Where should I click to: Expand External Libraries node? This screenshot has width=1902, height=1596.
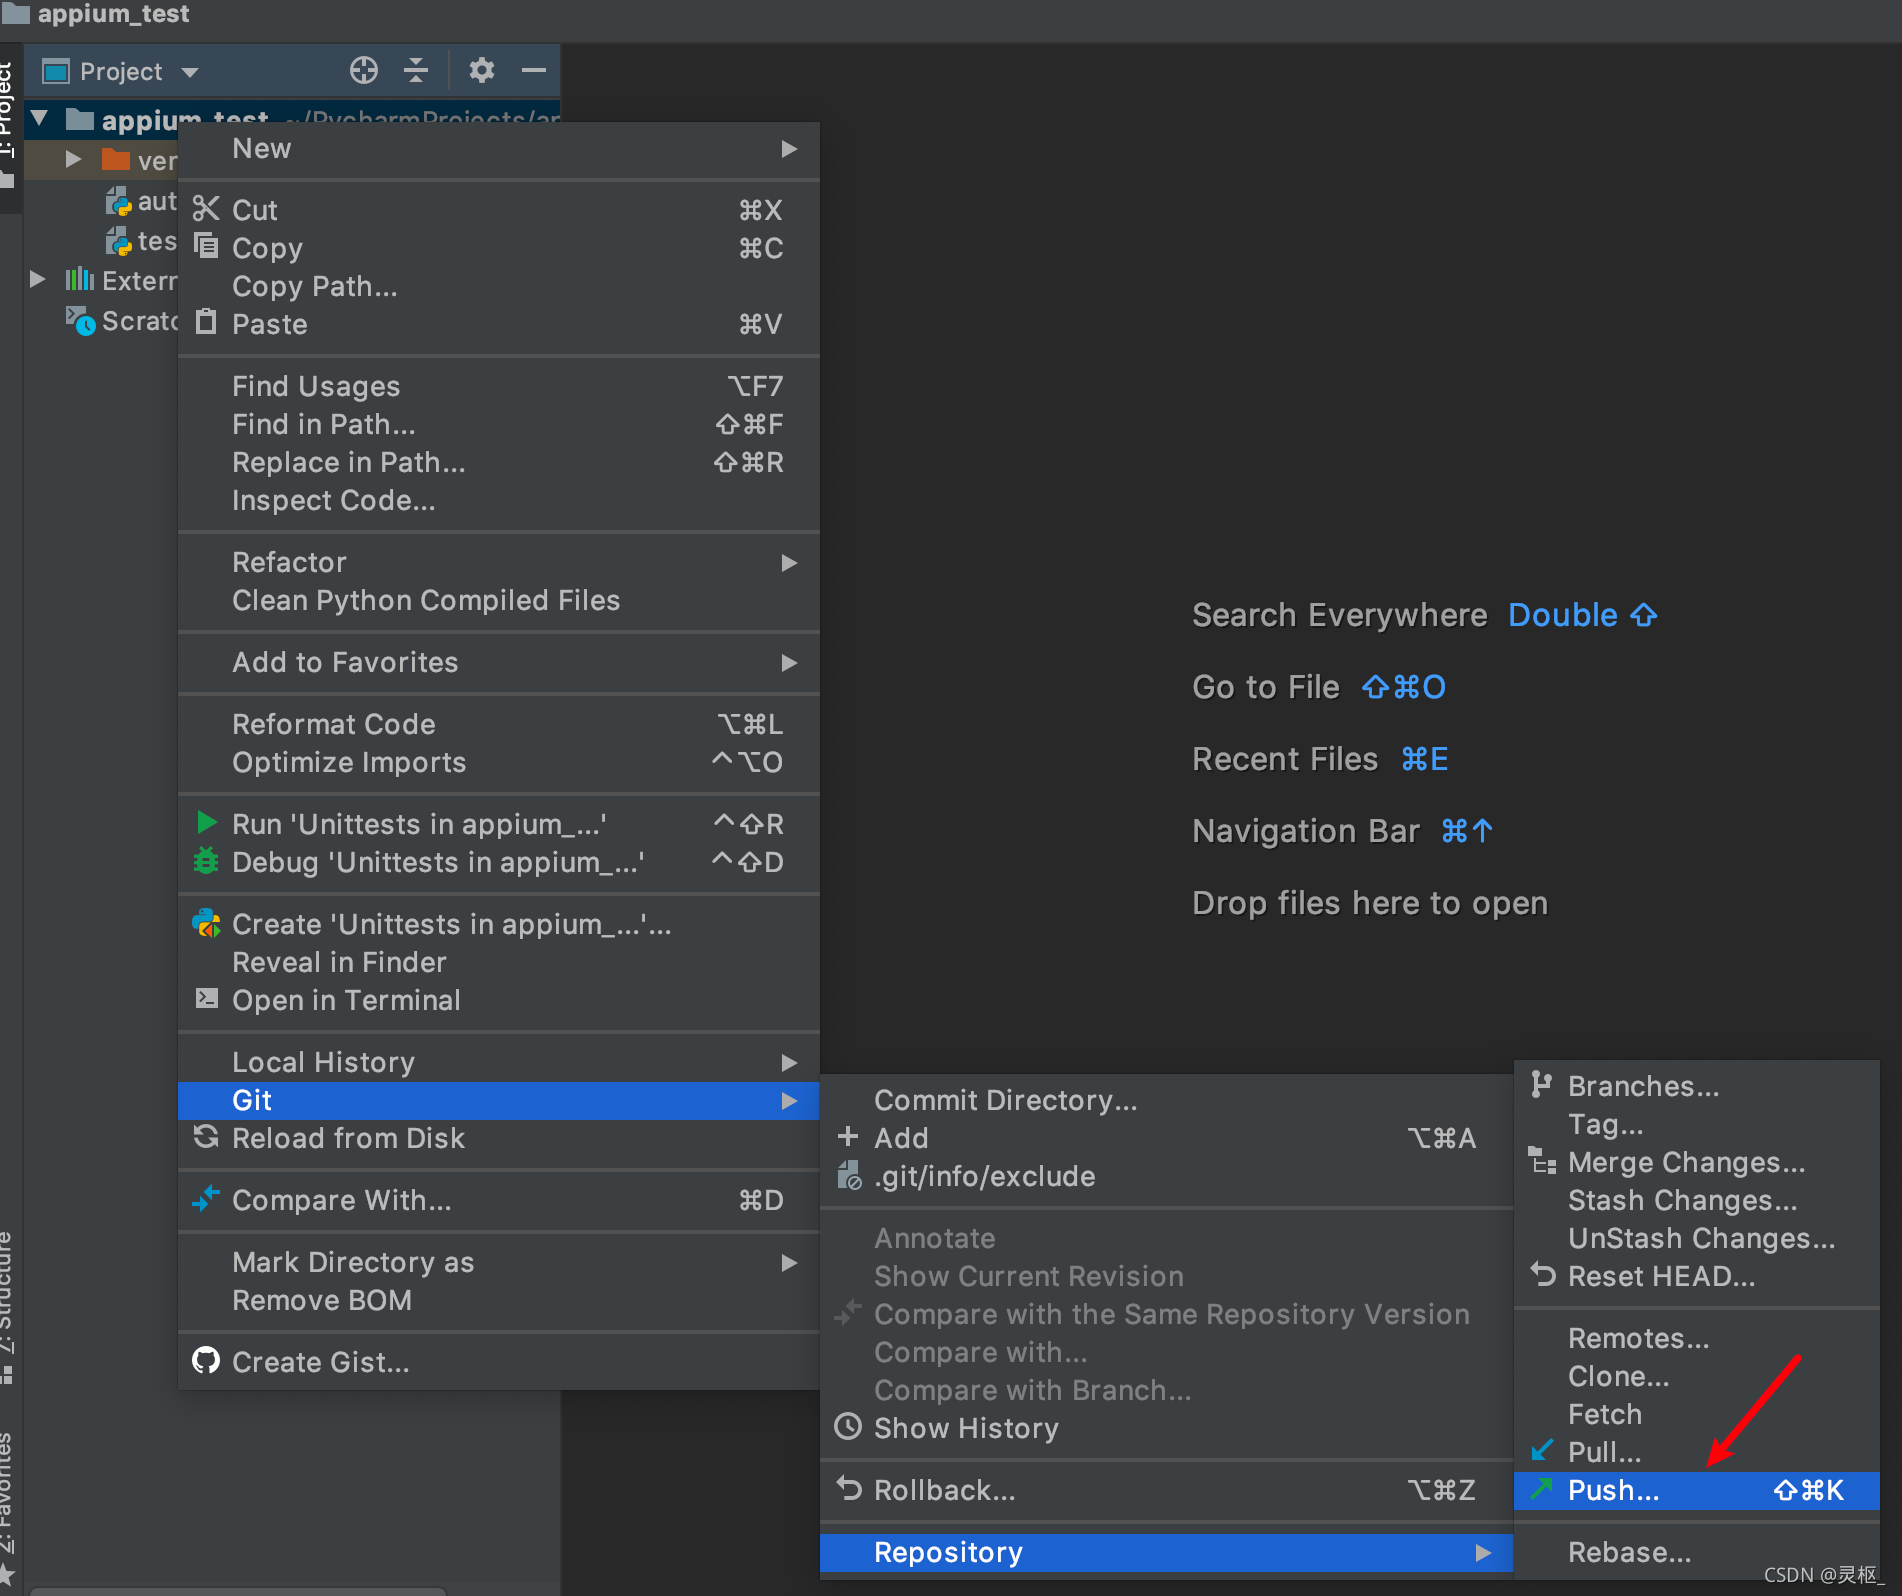[x=37, y=279]
